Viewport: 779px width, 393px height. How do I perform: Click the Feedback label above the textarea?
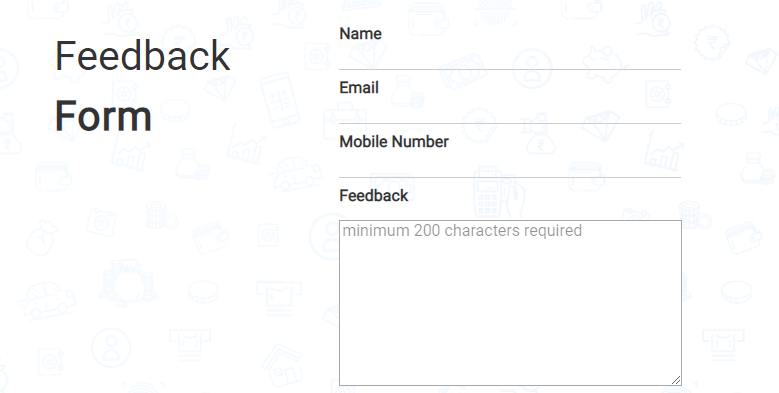click(x=374, y=196)
